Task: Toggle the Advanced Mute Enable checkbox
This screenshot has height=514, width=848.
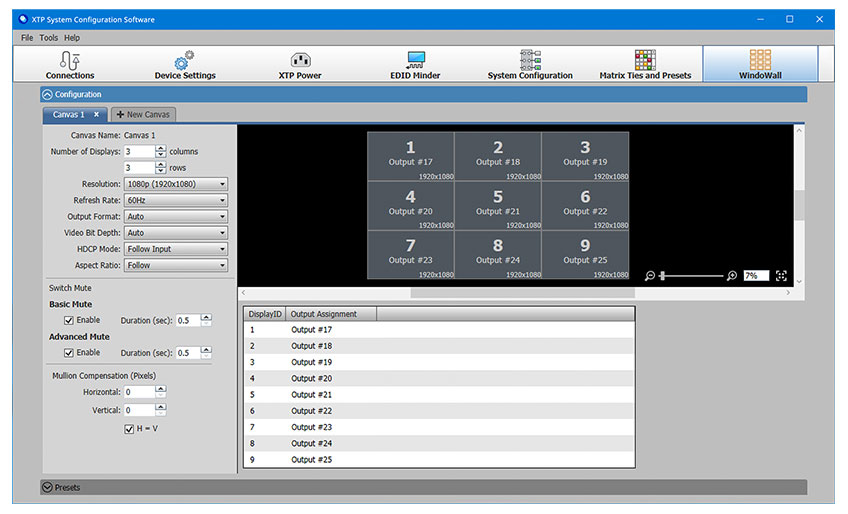Action: click(x=69, y=353)
